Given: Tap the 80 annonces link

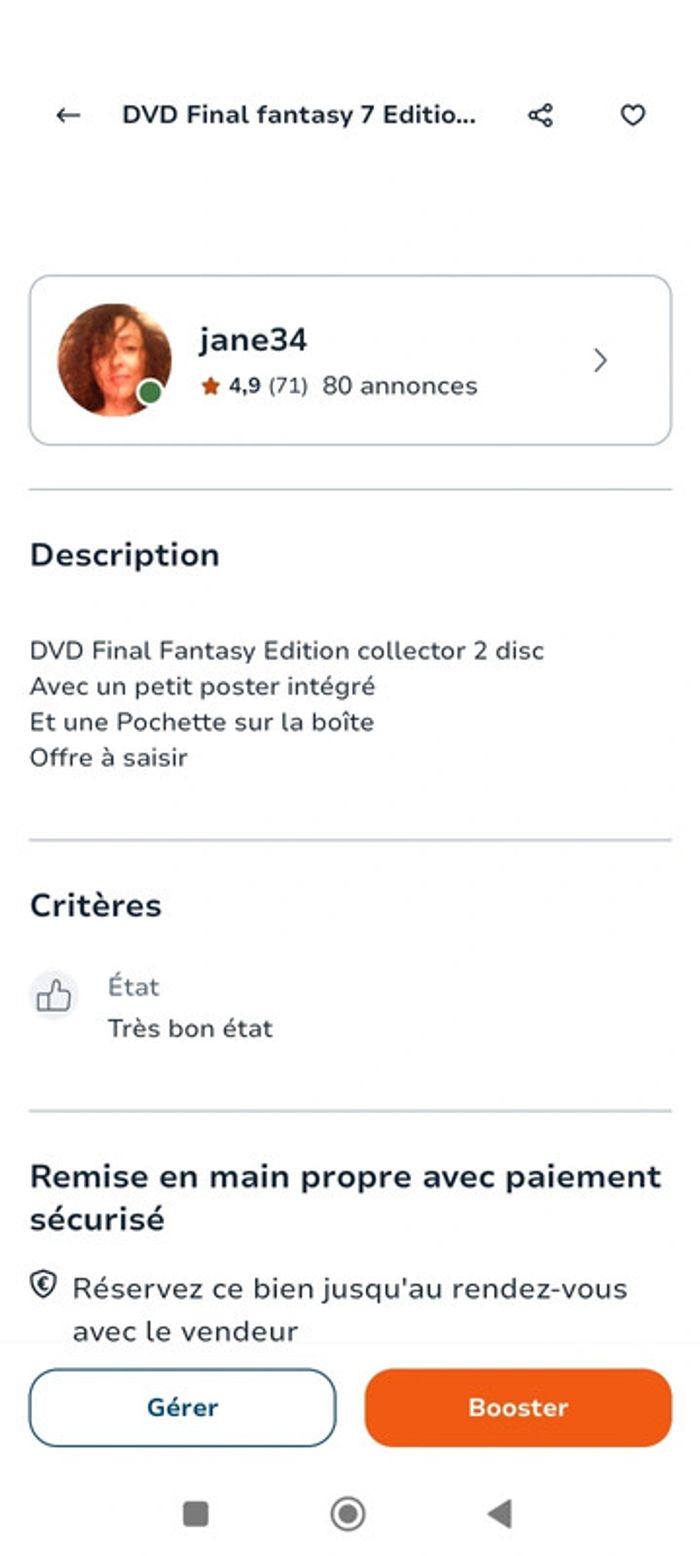Looking at the screenshot, I should pos(398,385).
